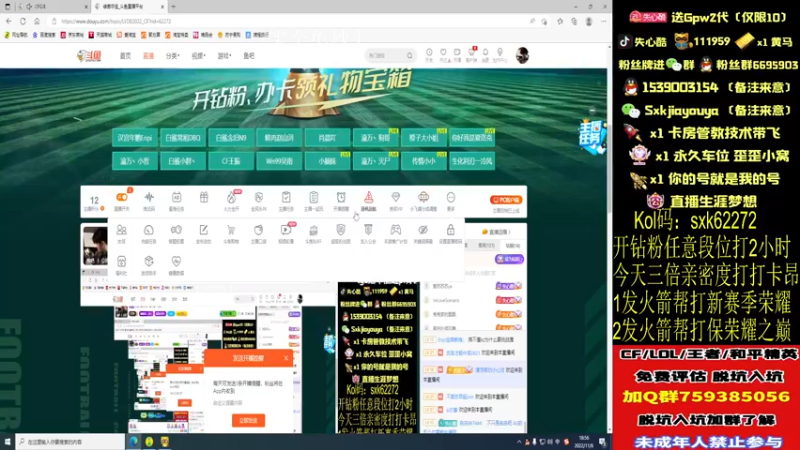Click the orange PC客户端 button
Screen dimensions: 800x450
coord(506,200)
